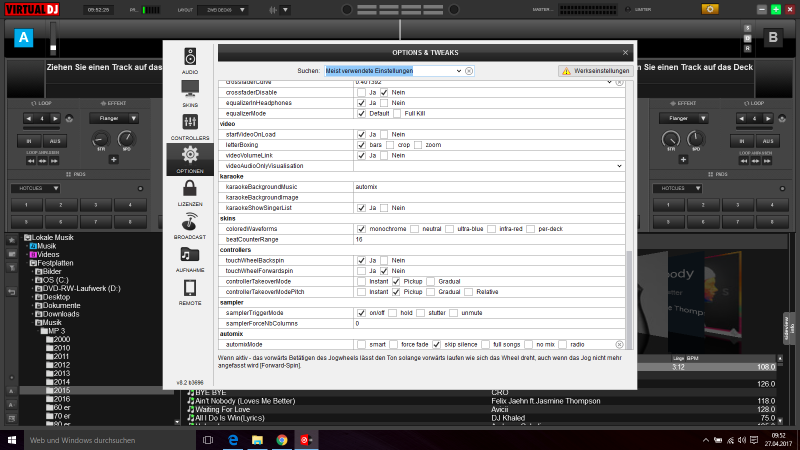
Task: Select track Waiting For Love
Action: point(222,409)
